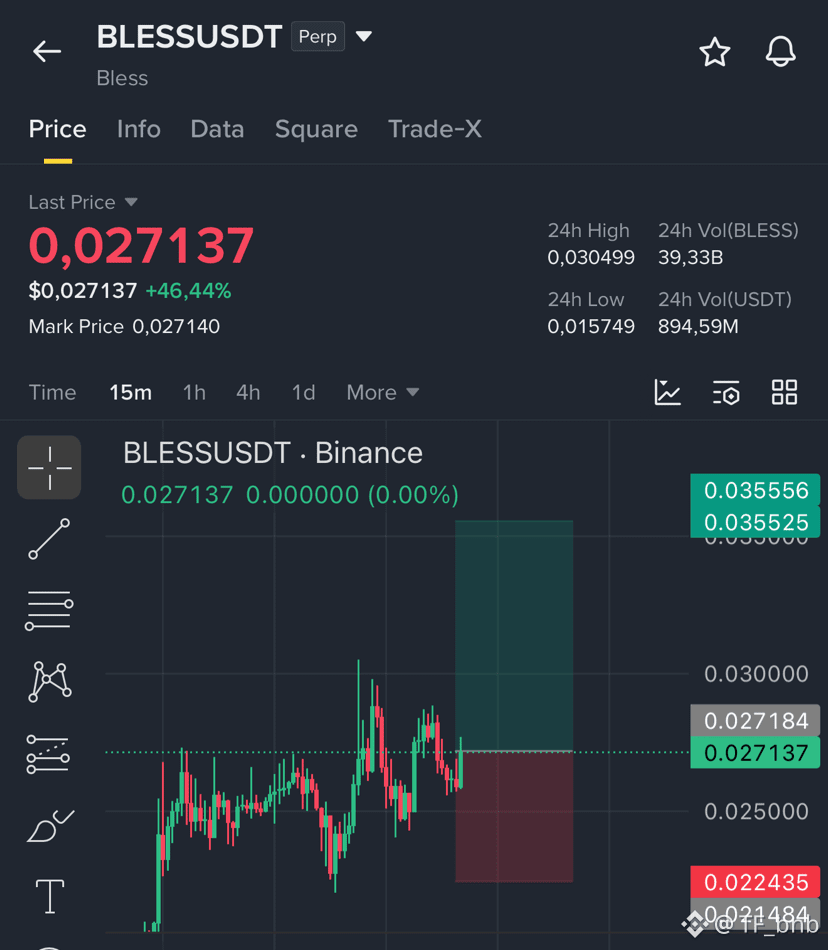
Task: Click the 0.035556 target price label
Action: tap(755, 490)
